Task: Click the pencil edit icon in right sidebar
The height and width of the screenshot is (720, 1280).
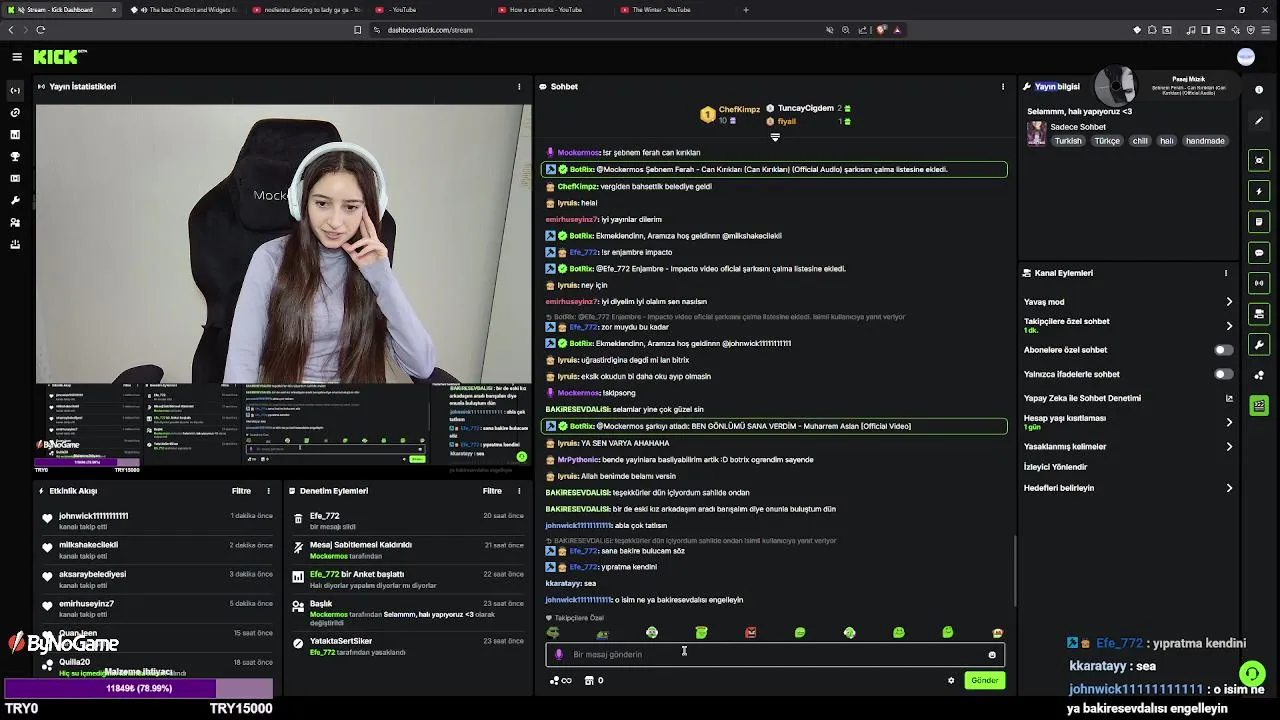Action: 1259,121
